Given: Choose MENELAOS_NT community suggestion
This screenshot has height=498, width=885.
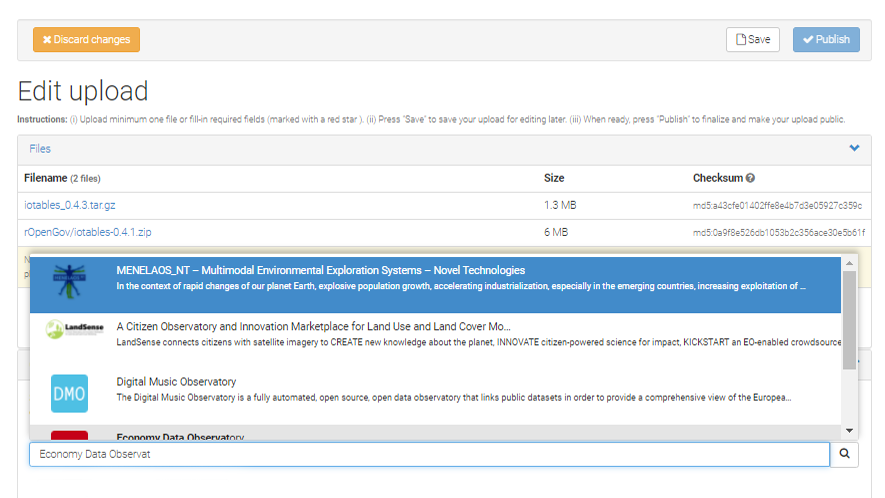Looking at the screenshot, I should 435,285.
